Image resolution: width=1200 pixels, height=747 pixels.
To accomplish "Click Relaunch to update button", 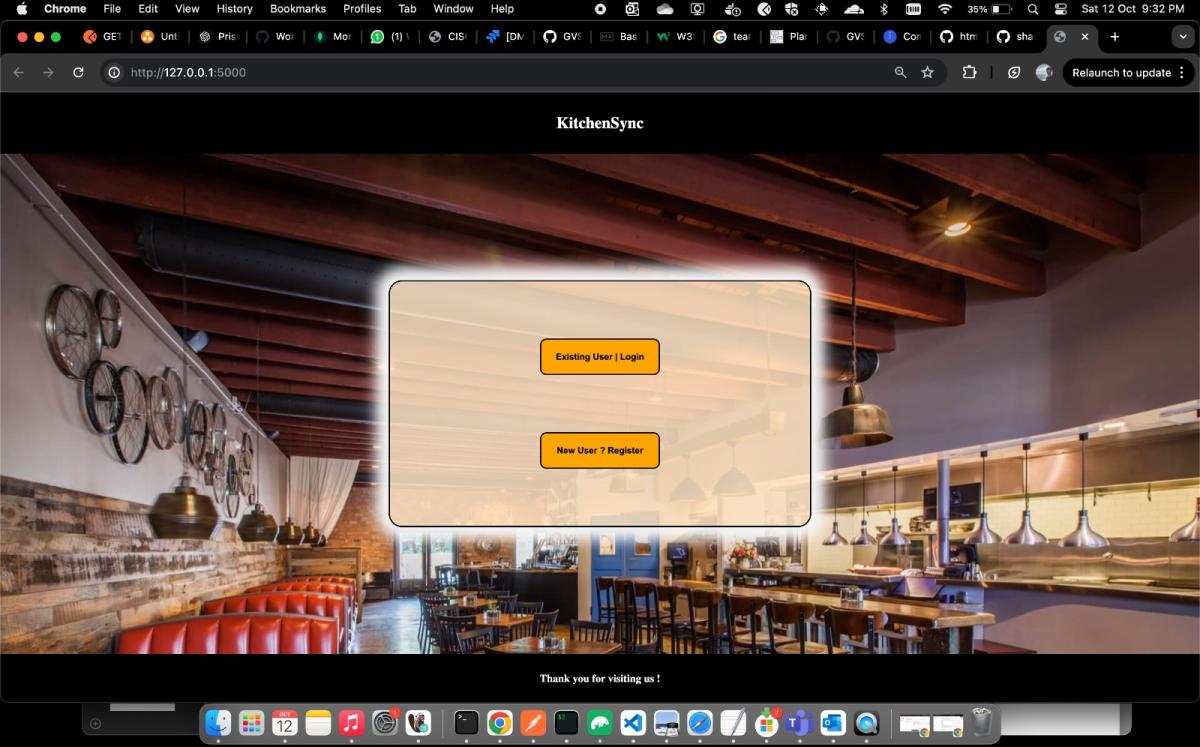I will pos(1120,73).
